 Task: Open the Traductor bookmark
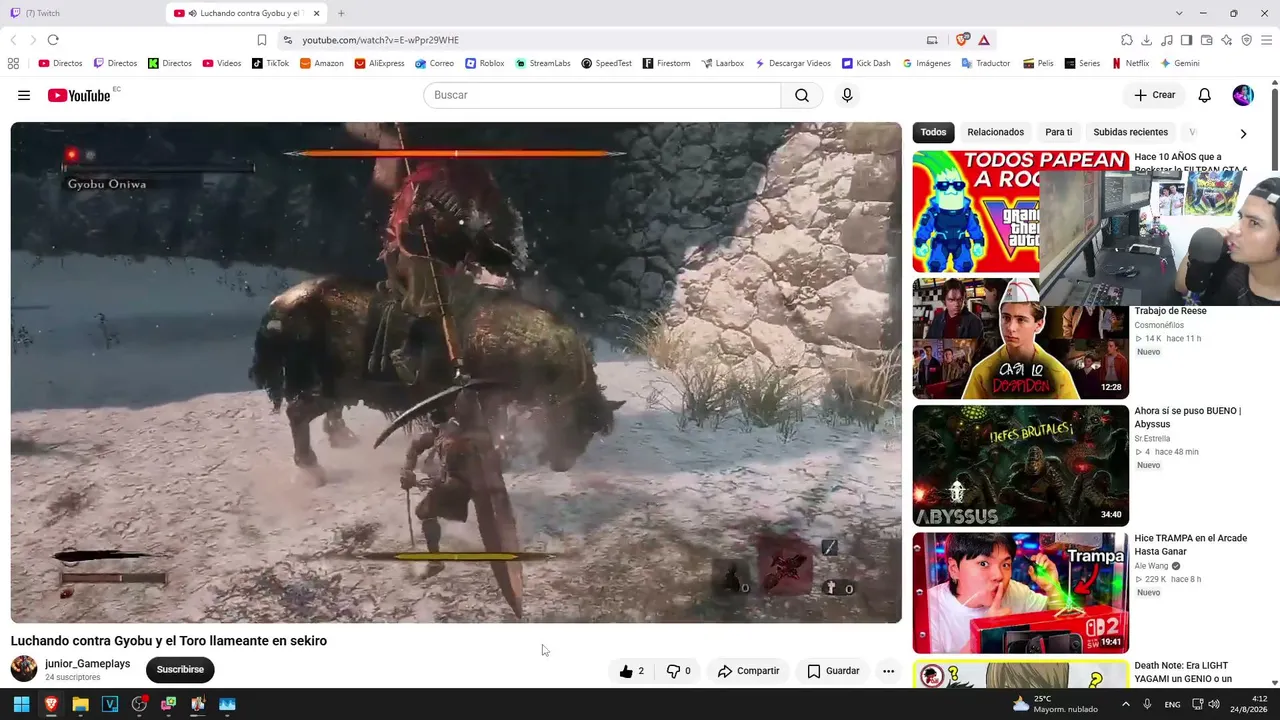tap(986, 63)
